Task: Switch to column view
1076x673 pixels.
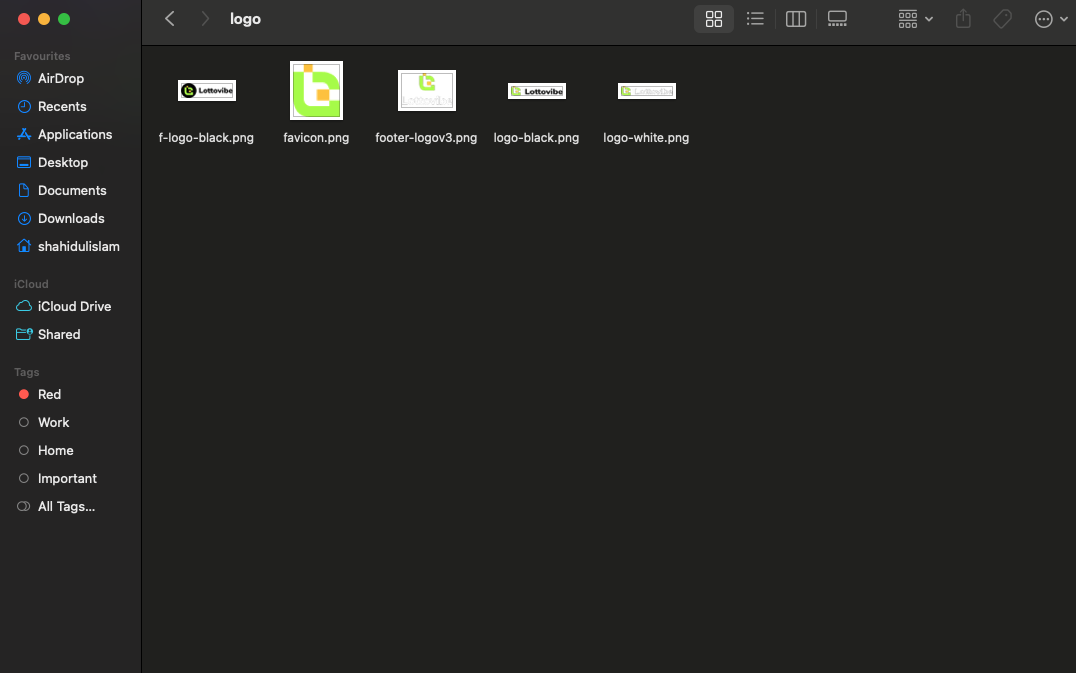Action: pos(795,19)
